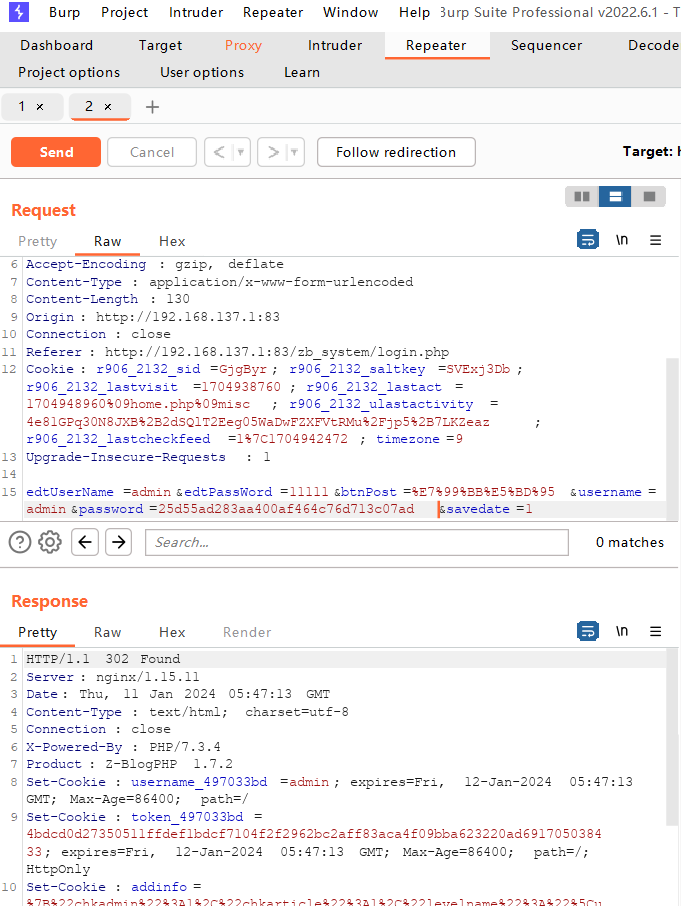Viewport: 681px width, 906px height.
Task: Toggle word wrap in Request panel
Action: pyautogui.click(x=588, y=239)
